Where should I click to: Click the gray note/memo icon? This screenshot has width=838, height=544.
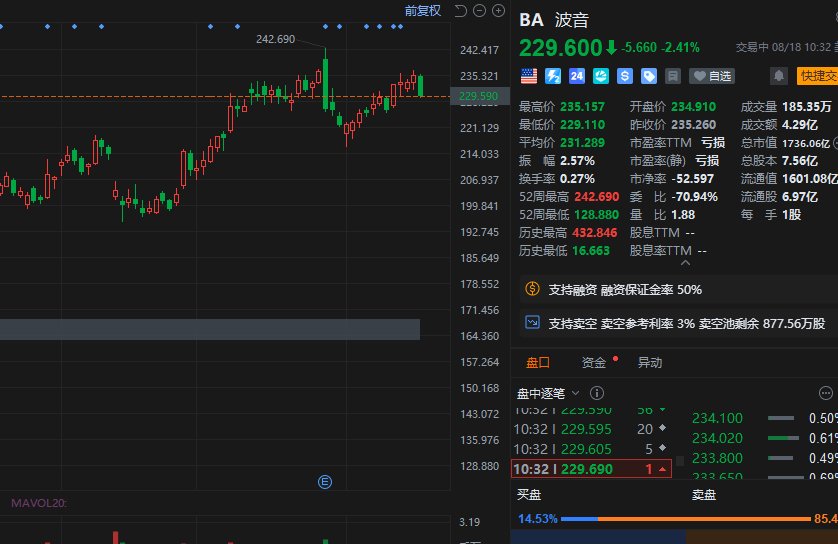(x=673, y=76)
